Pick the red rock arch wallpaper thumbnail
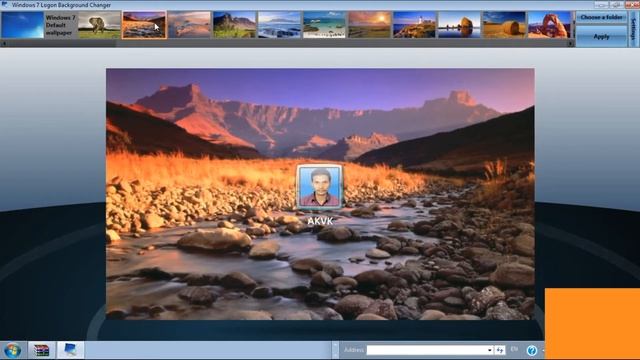 [x=549, y=25]
